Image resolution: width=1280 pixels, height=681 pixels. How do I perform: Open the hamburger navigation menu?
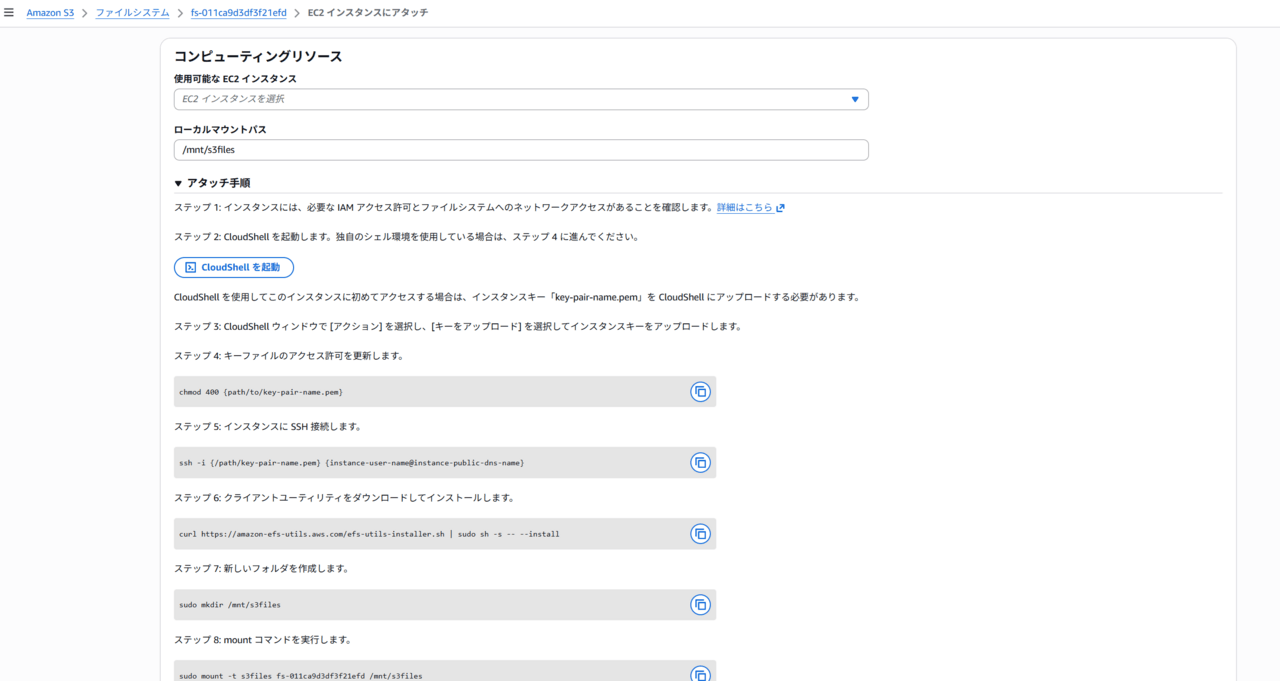9,13
